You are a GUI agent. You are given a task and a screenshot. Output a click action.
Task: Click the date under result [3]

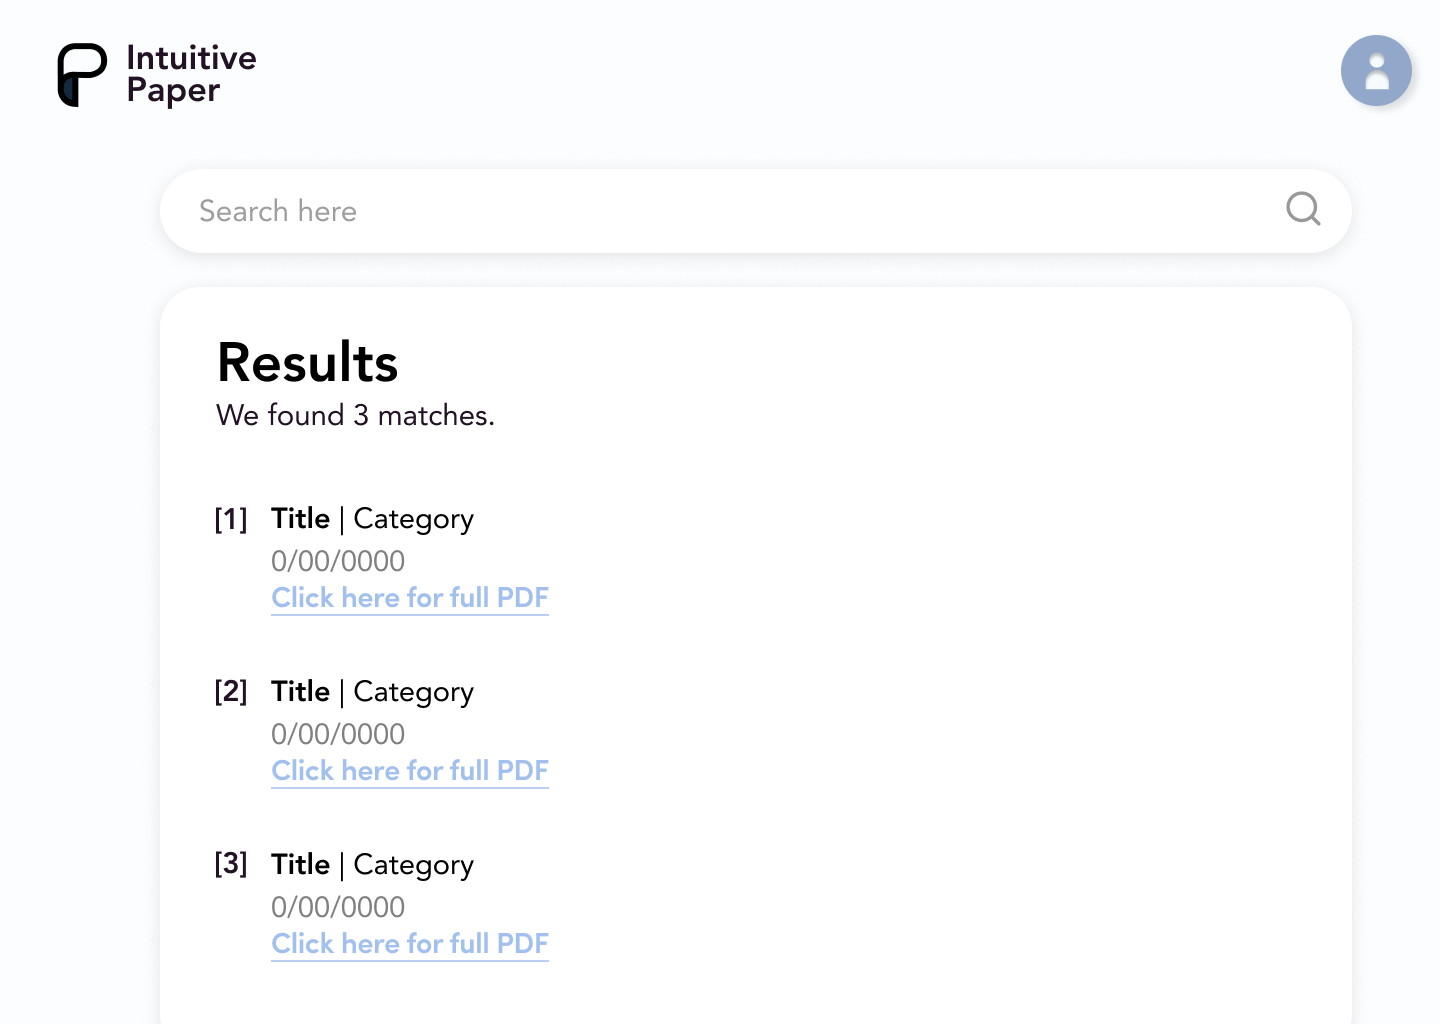click(x=338, y=907)
